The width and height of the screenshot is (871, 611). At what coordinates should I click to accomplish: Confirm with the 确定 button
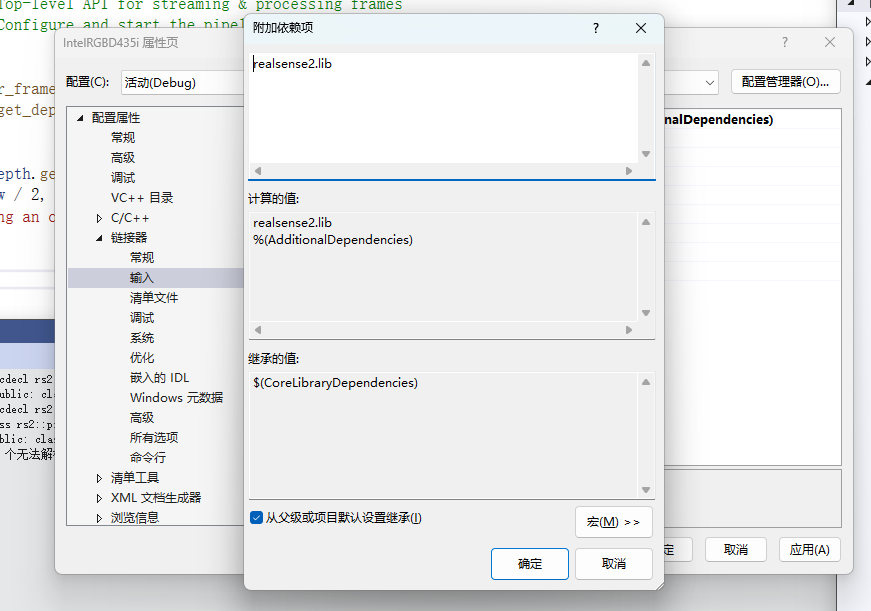tap(530, 564)
